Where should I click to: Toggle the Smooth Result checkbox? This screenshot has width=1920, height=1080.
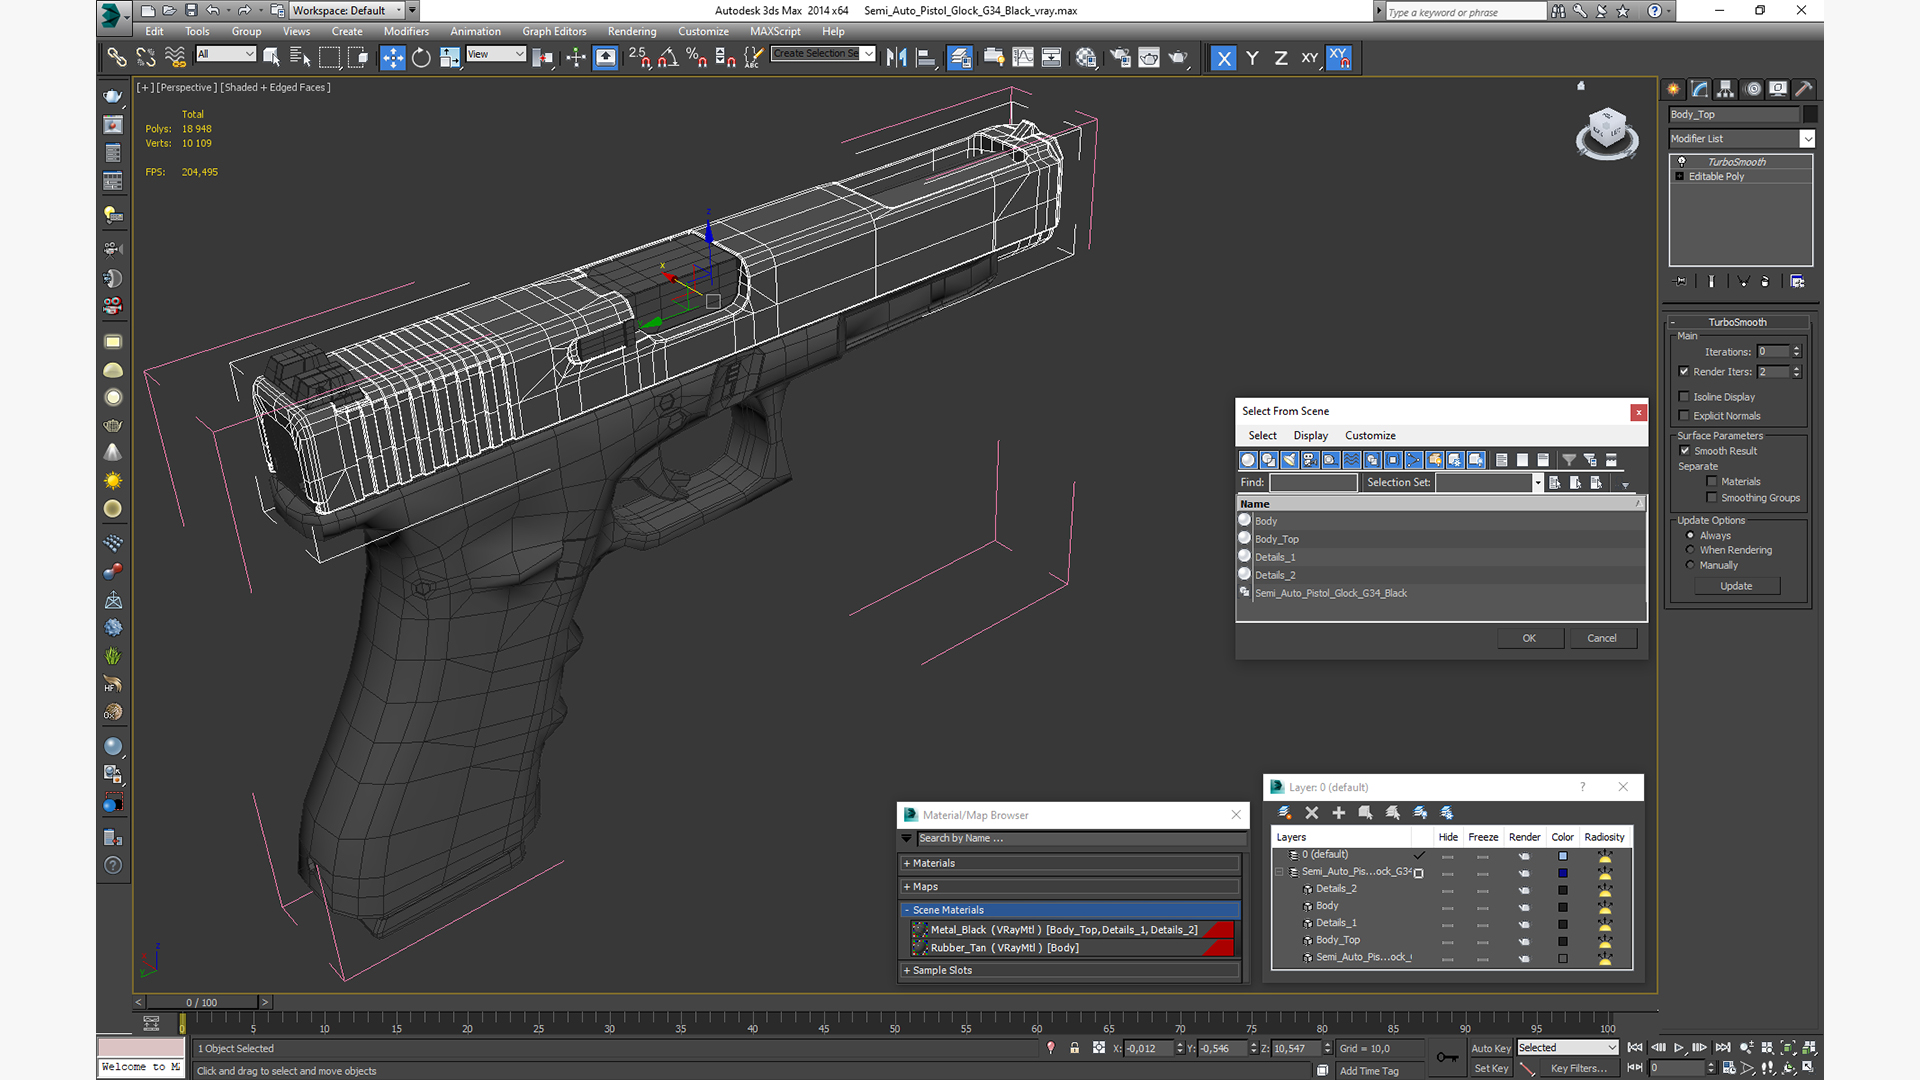[x=1685, y=451]
